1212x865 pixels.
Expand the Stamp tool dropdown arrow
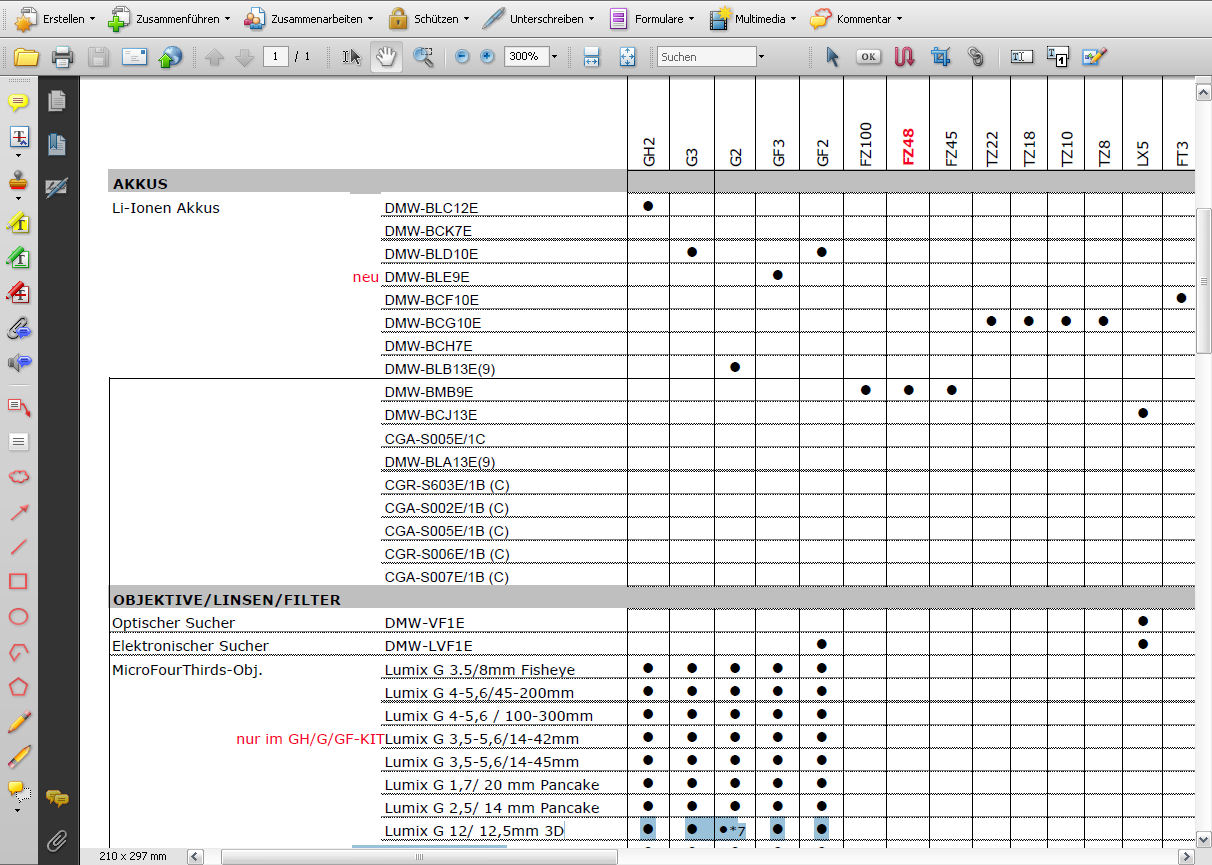[x=19, y=198]
